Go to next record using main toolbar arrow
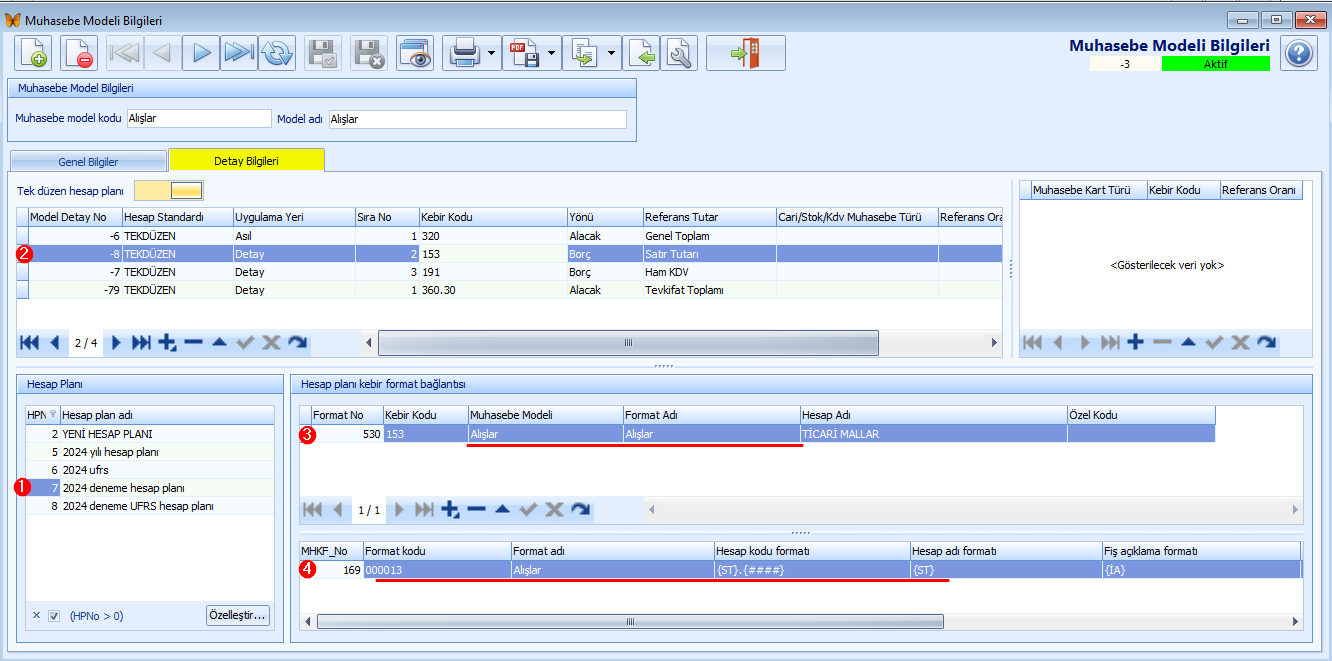 tap(201, 53)
